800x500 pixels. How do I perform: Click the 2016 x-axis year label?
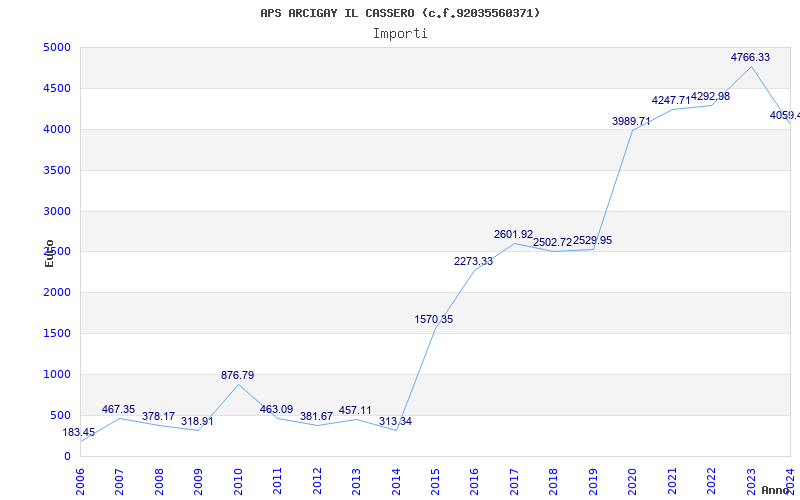click(475, 481)
